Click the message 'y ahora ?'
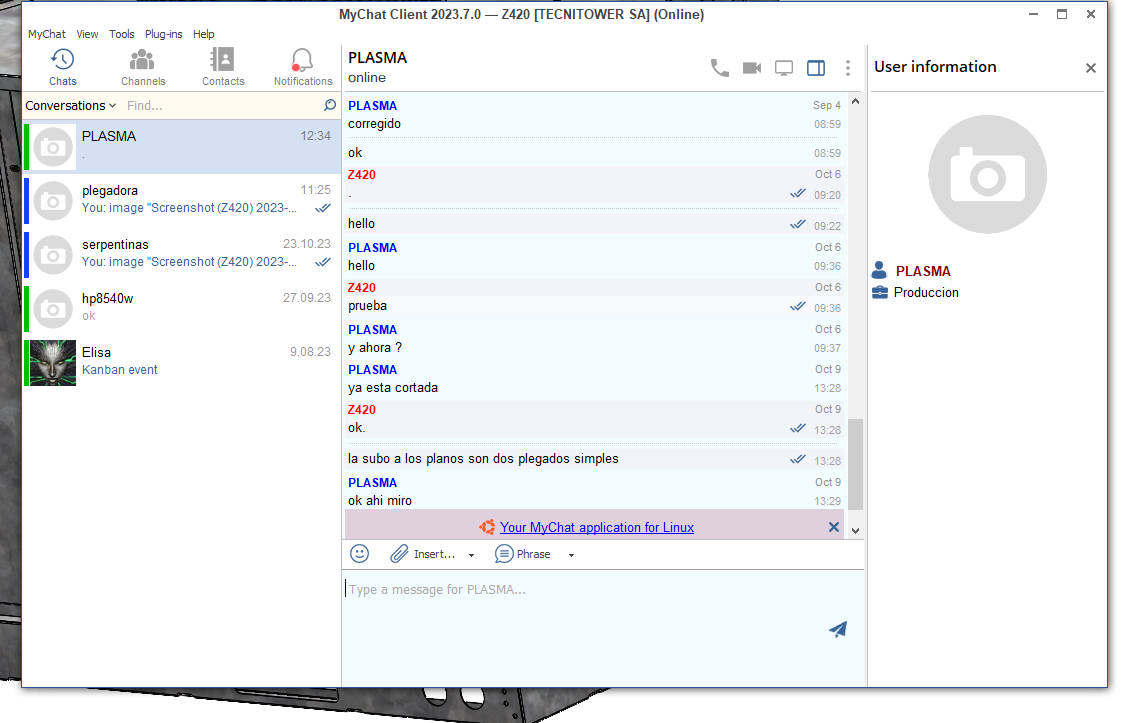 (x=374, y=347)
